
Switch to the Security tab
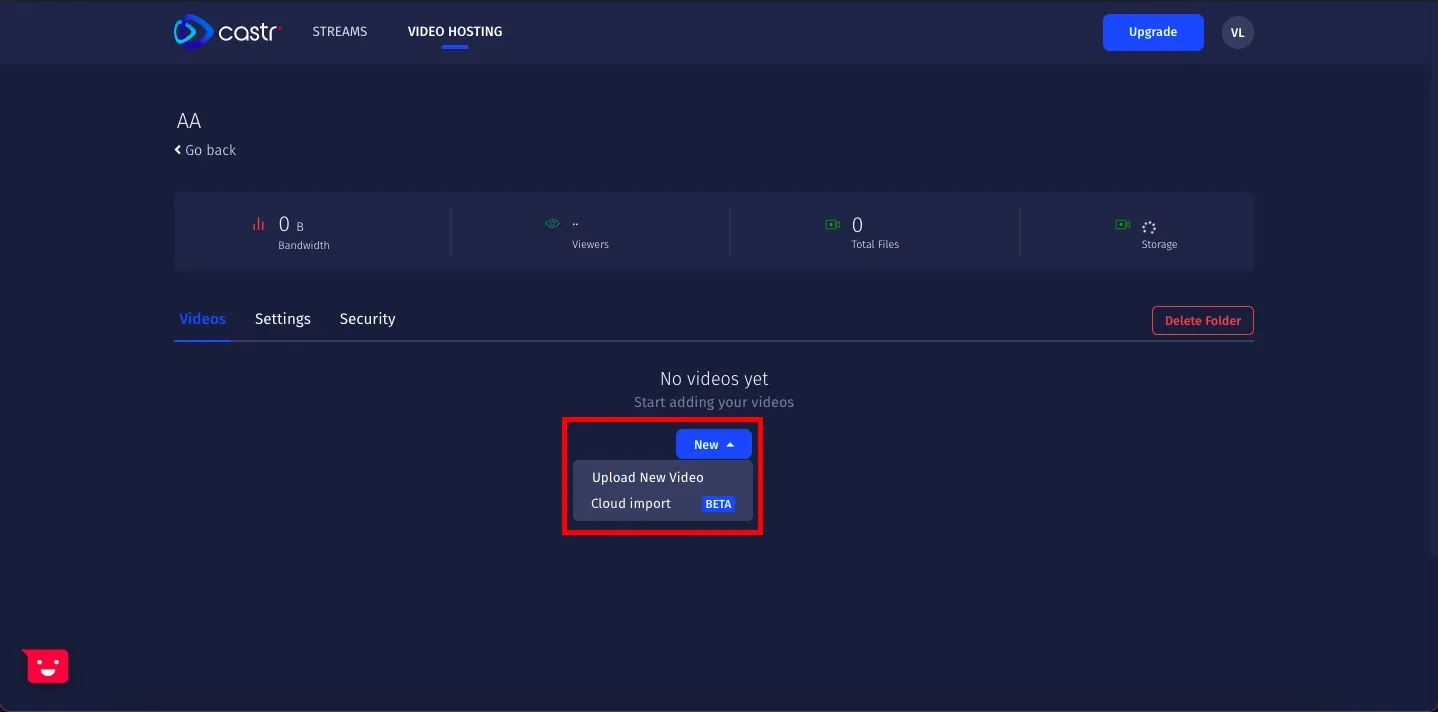coord(368,319)
